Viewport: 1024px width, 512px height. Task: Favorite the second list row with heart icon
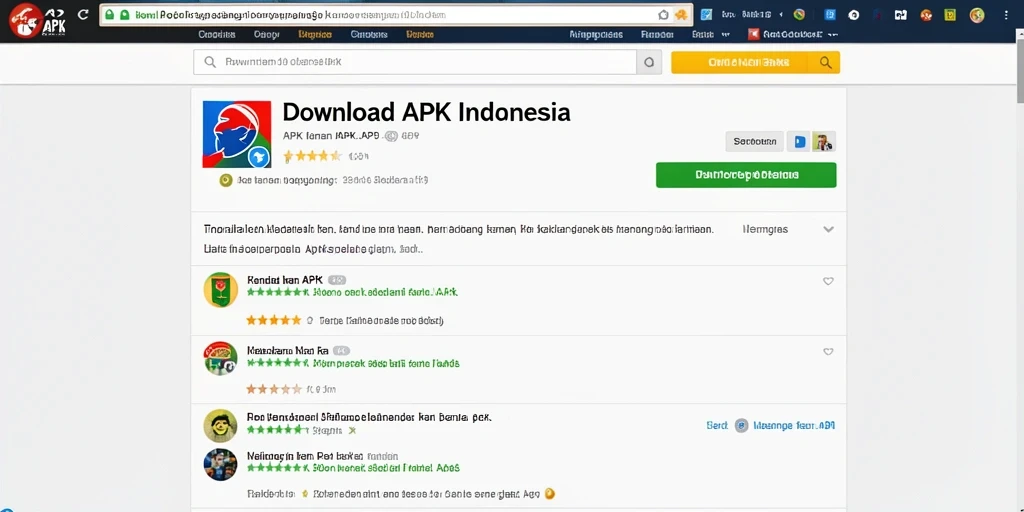(828, 351)
